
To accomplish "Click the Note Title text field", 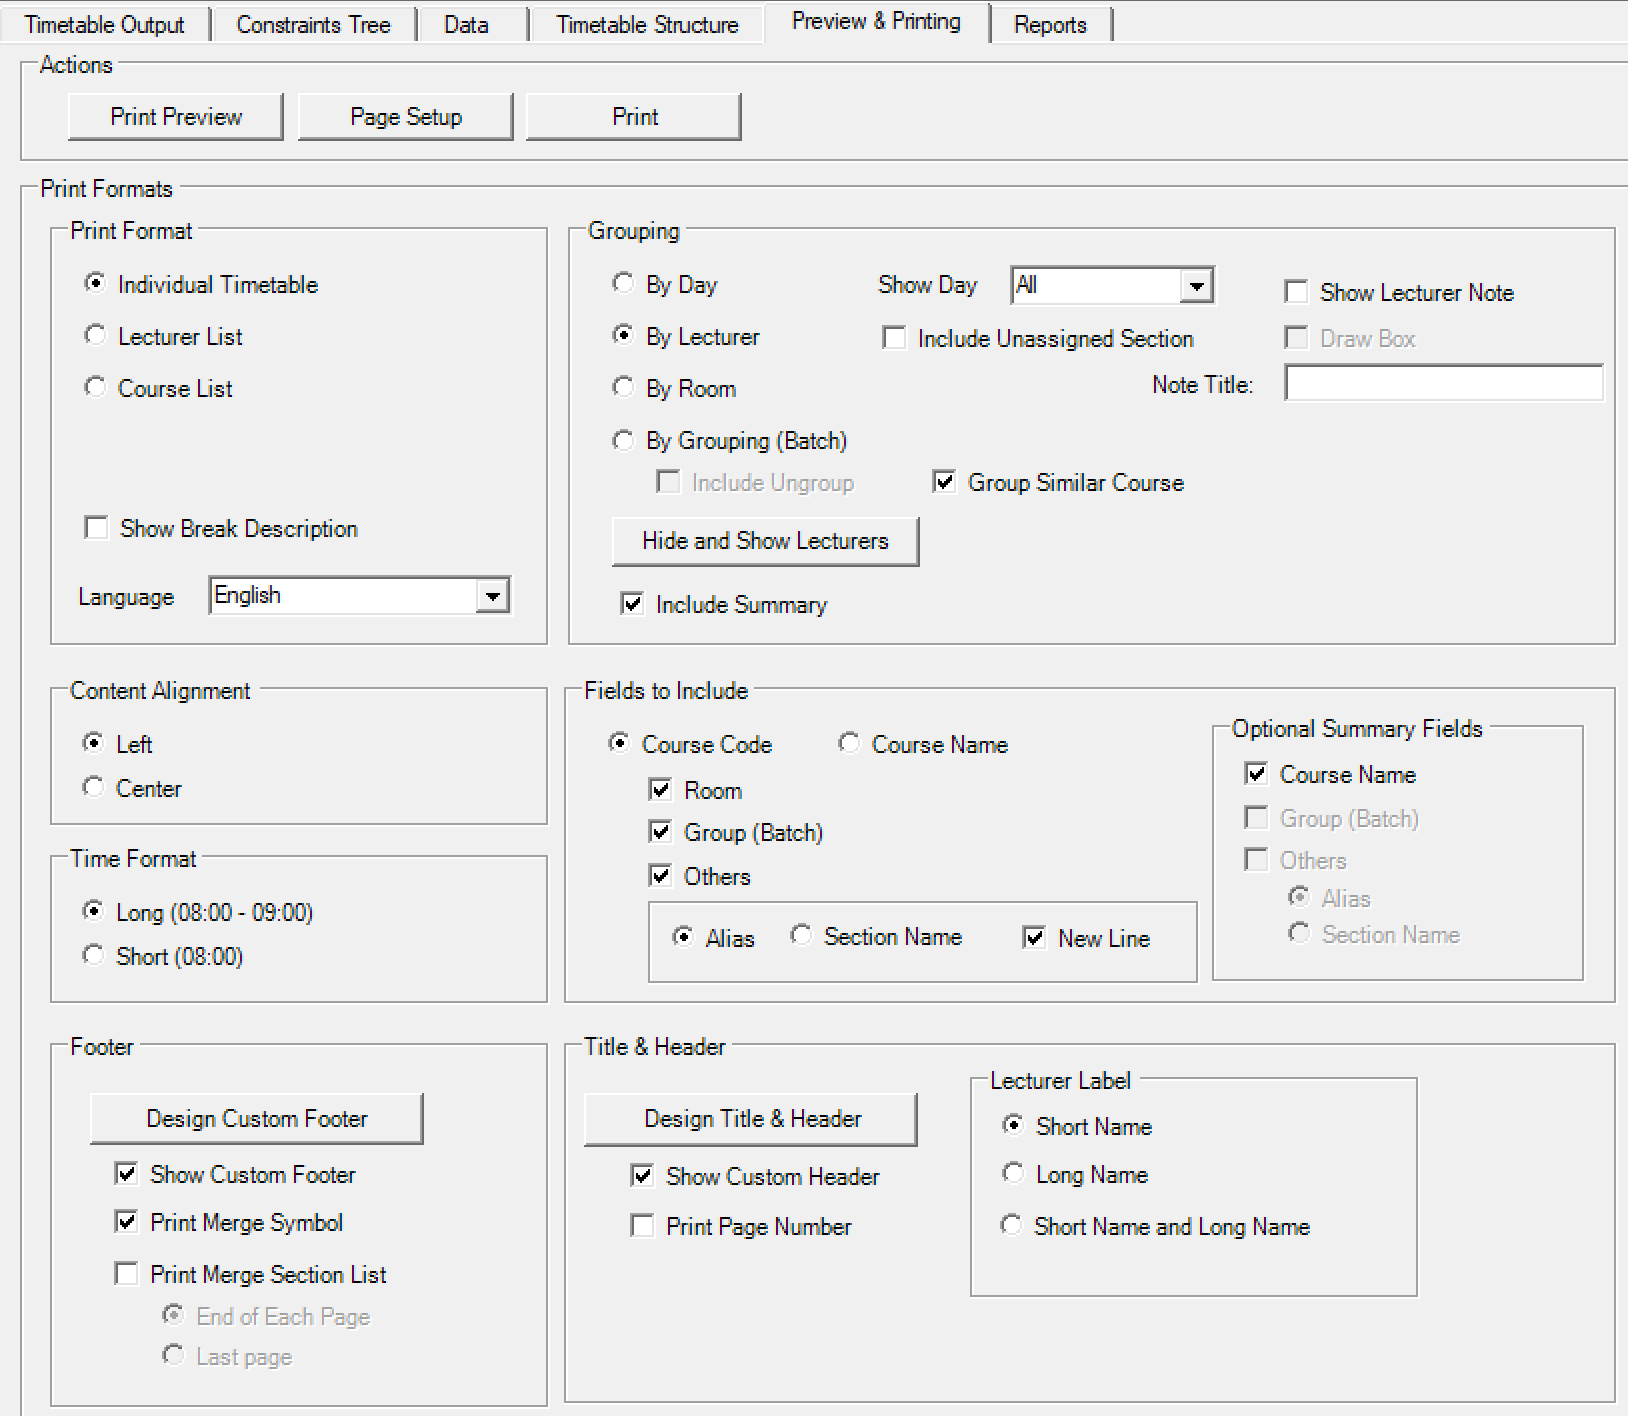I will pos(1443,384).
